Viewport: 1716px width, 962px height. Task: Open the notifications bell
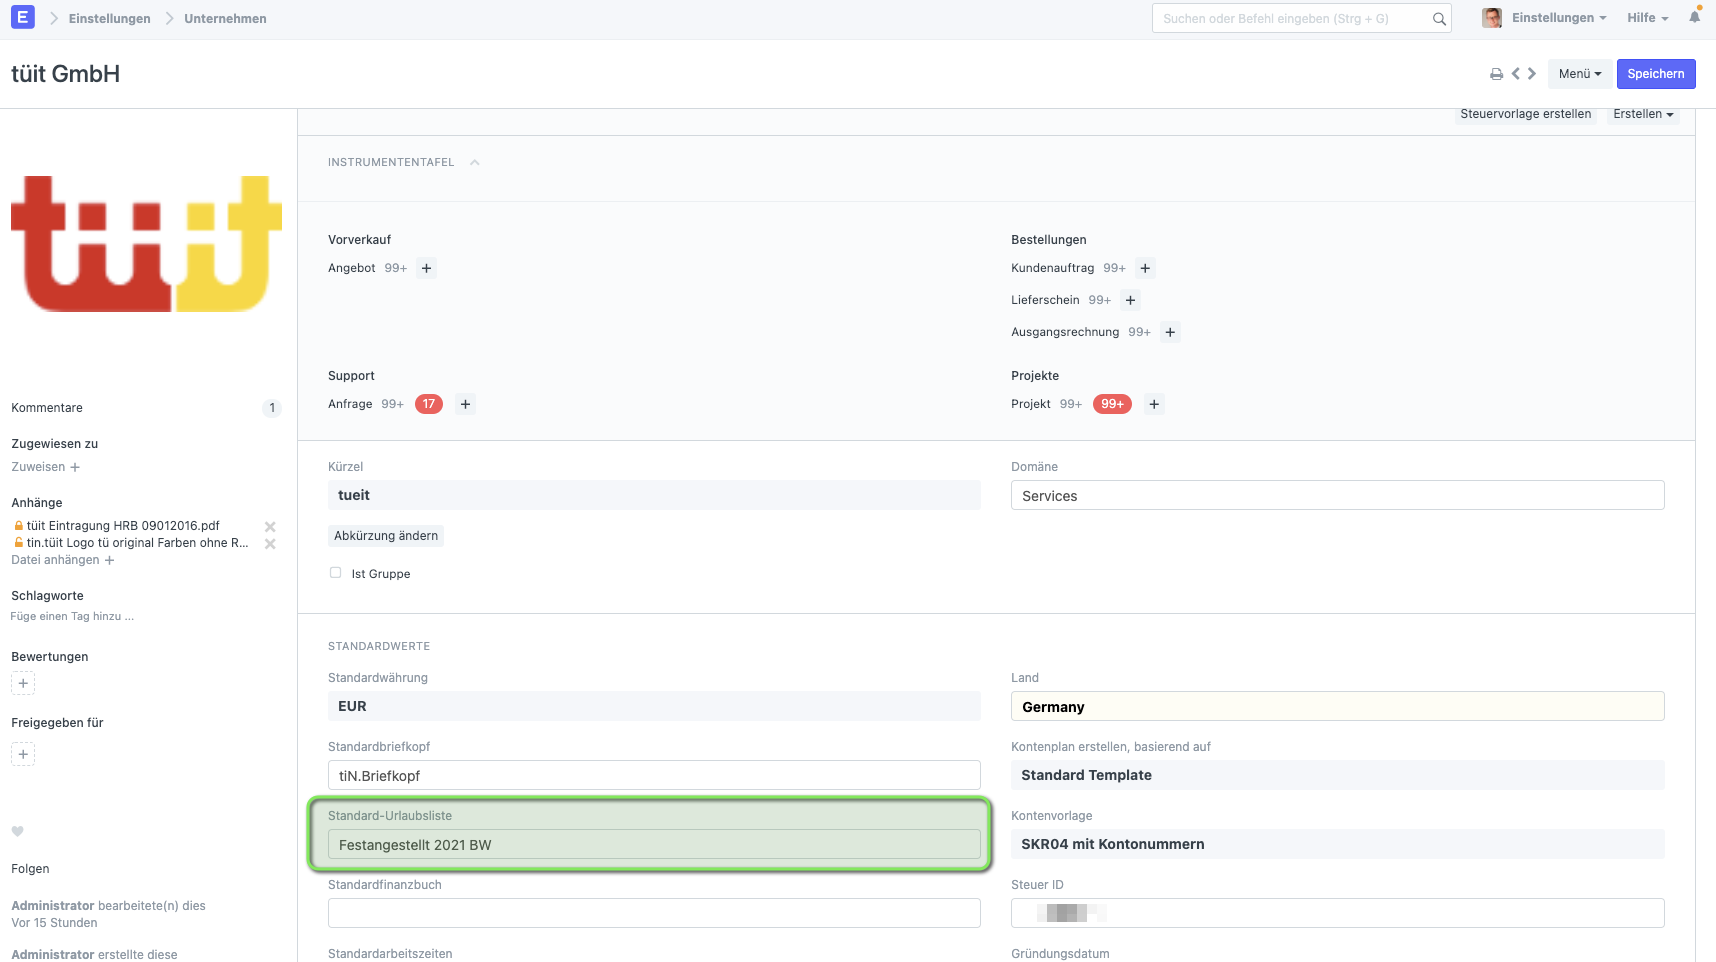coord(1694,17)
